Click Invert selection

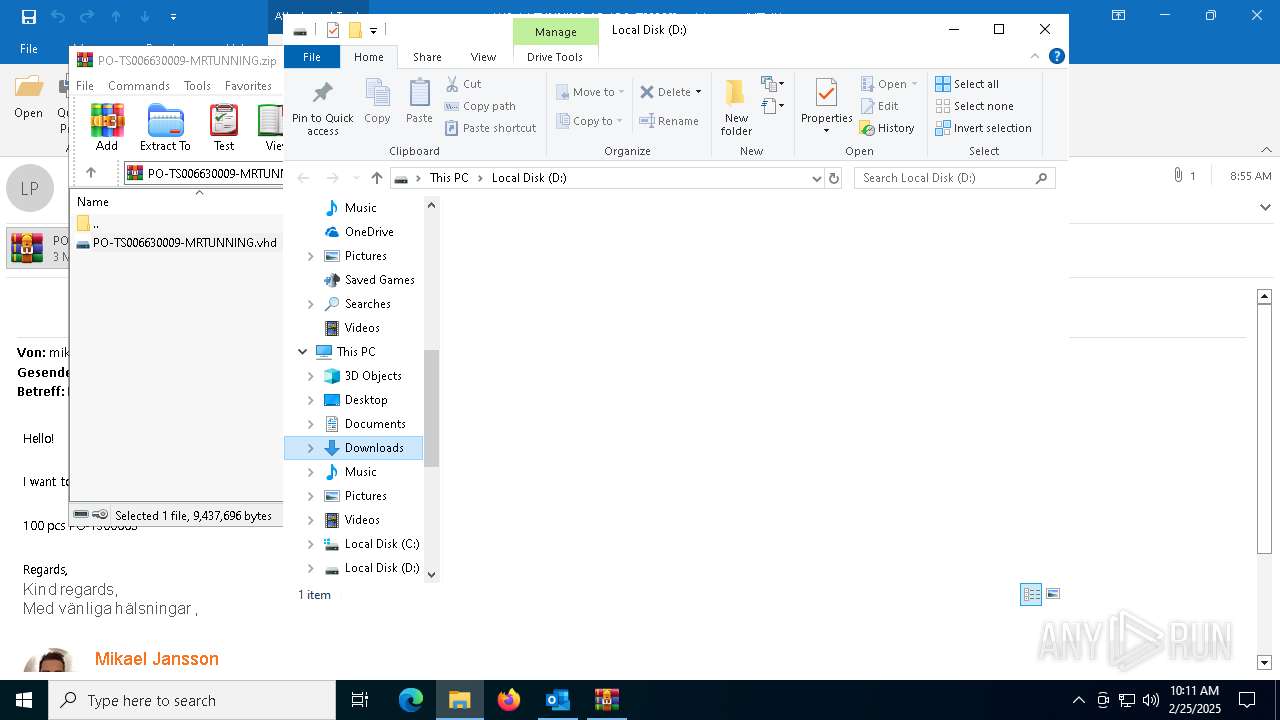[983, 128]
